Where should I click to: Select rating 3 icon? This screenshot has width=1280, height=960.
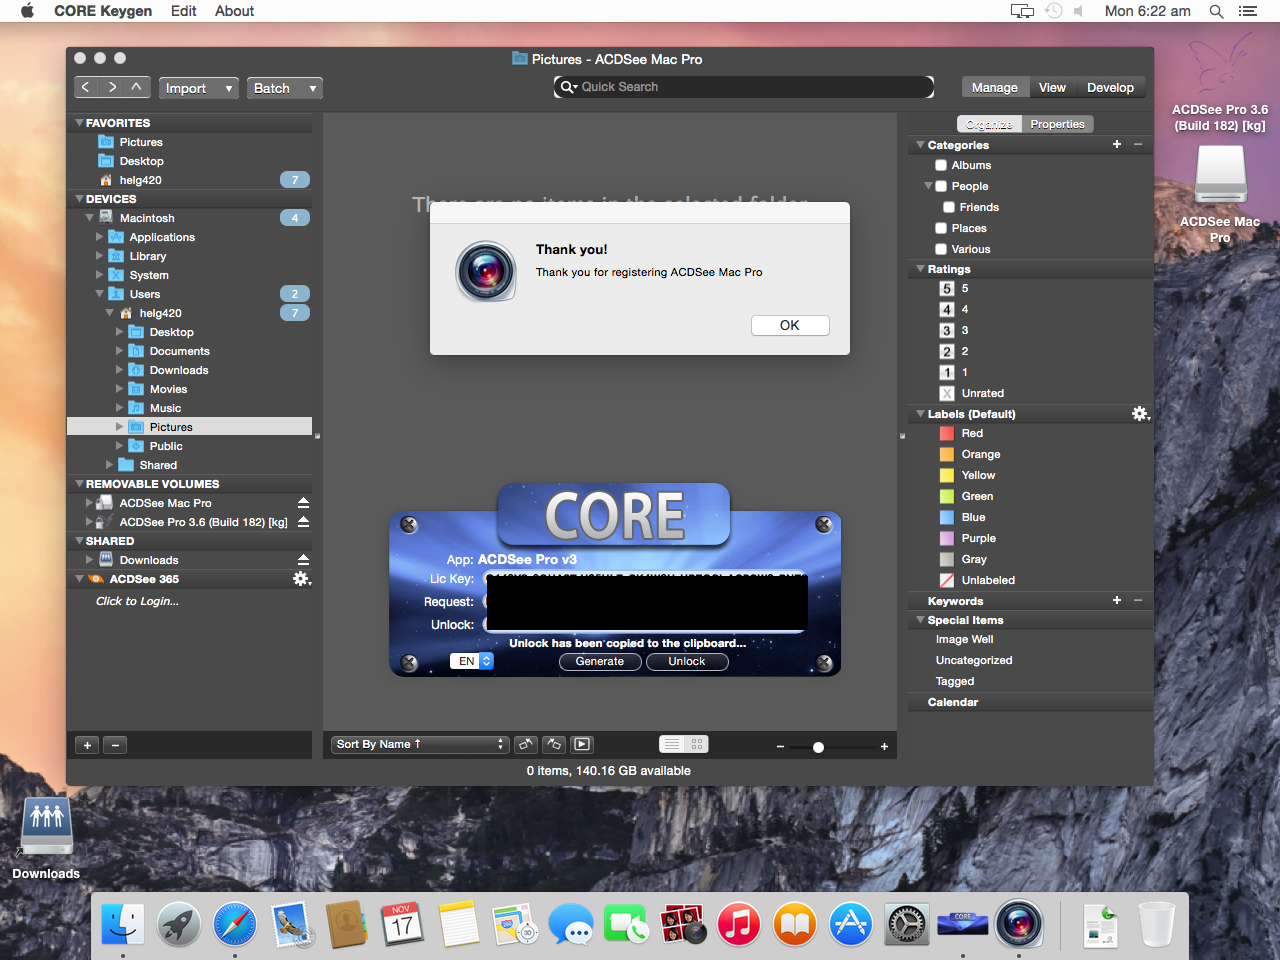pos(947,330)
